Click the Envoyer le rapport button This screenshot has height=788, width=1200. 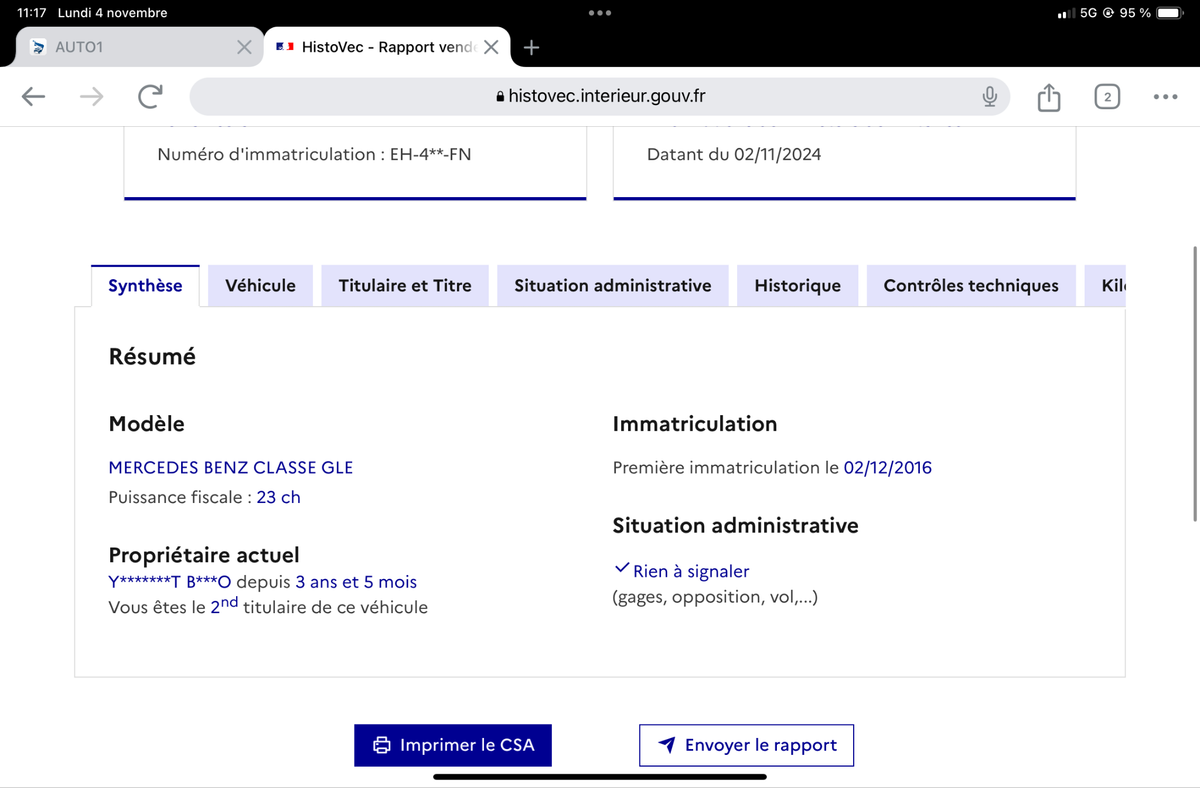747,745
